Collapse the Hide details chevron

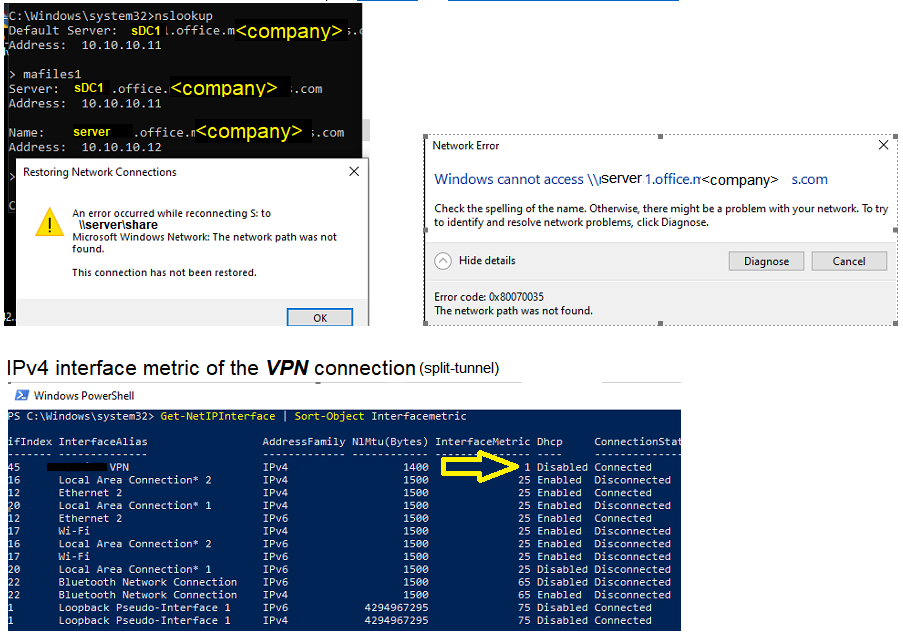point(443,261)
